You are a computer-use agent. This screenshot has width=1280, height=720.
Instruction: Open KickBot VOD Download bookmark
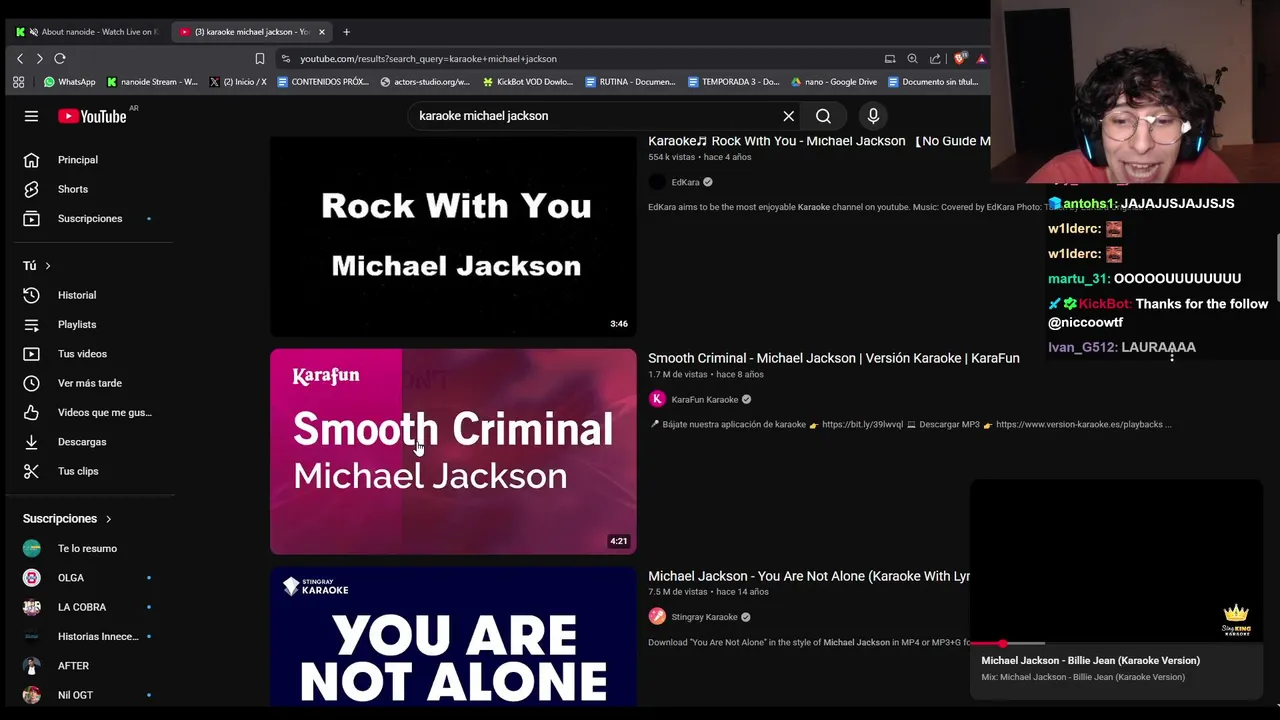coord(528,82)
